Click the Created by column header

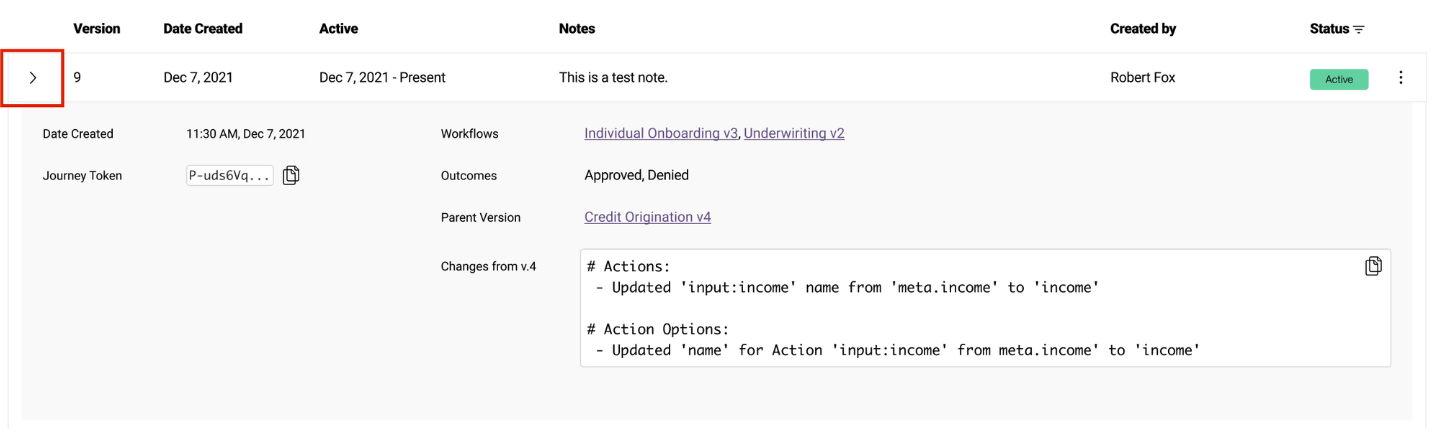tap(1142, 29)
